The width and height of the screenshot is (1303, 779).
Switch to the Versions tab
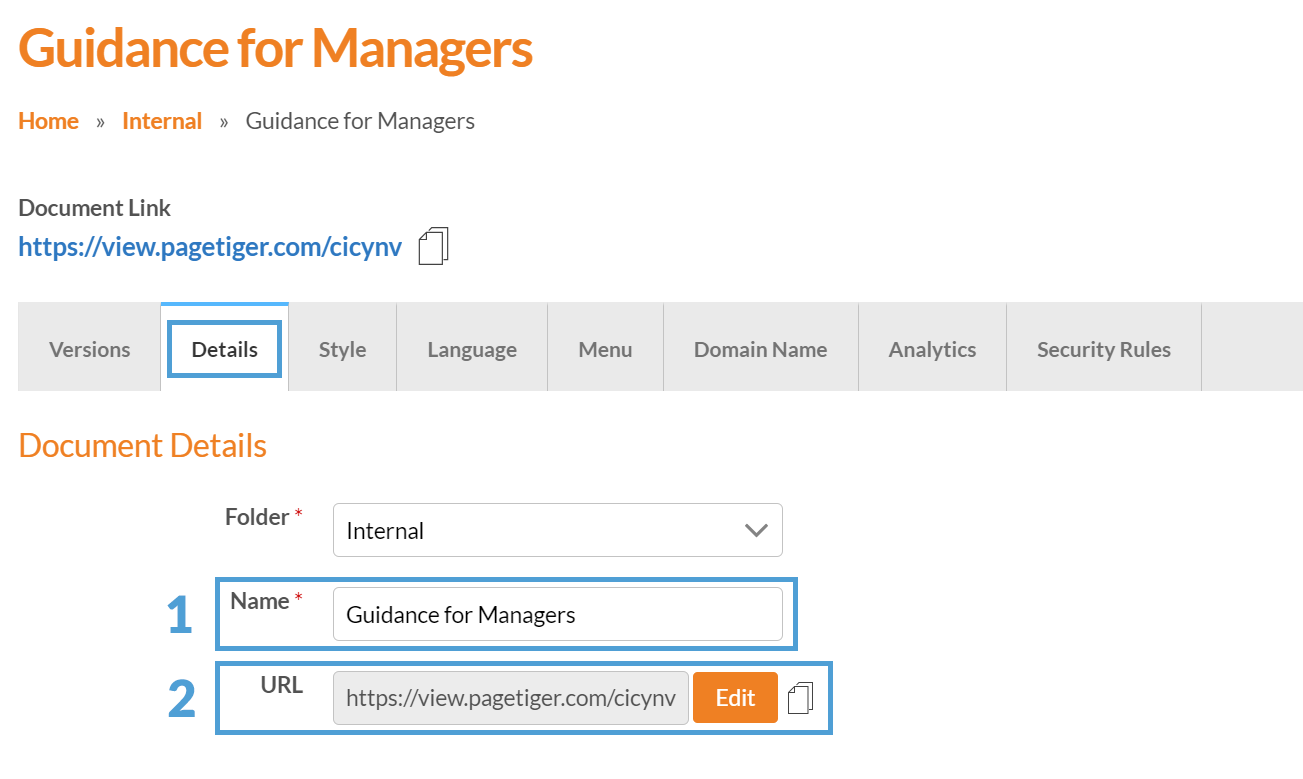tap(89, 349)
